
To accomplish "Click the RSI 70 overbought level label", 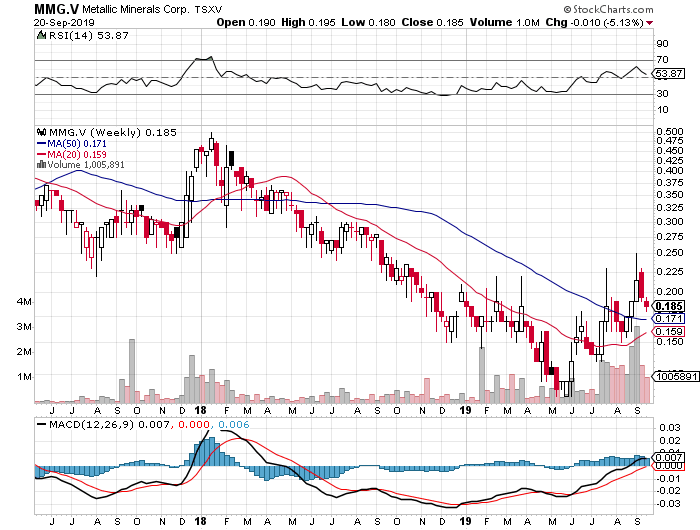I will (x=662, y=59).
